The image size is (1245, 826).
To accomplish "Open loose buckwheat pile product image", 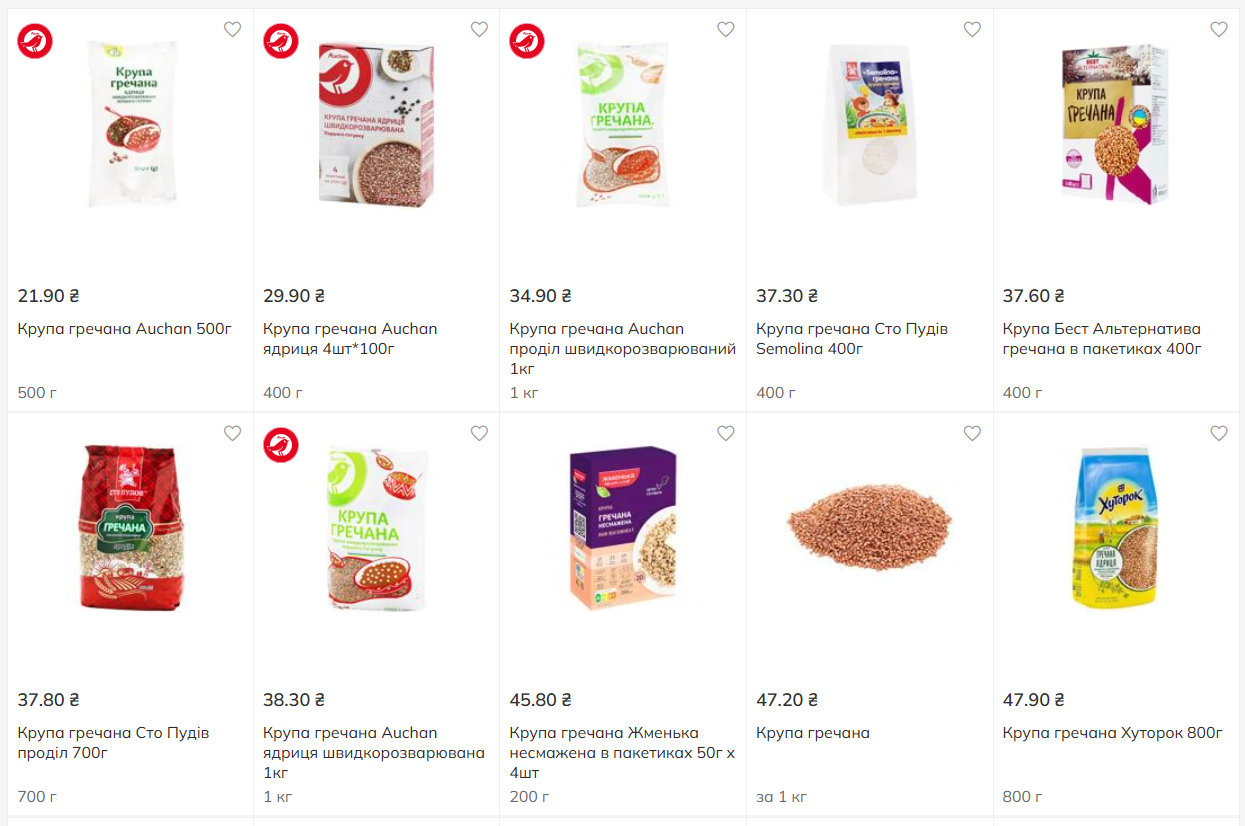I will pos(869,525).
